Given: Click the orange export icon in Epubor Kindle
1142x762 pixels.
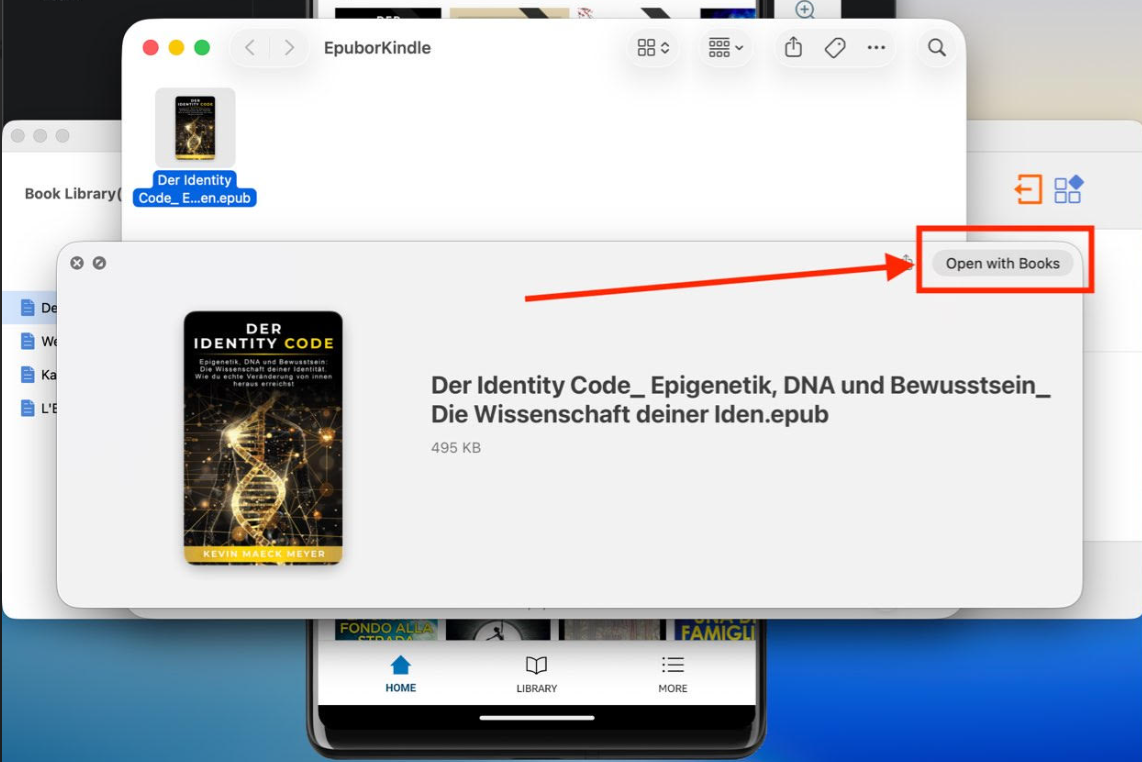Looking at the screenshot, I should [x=1029, y=189].
